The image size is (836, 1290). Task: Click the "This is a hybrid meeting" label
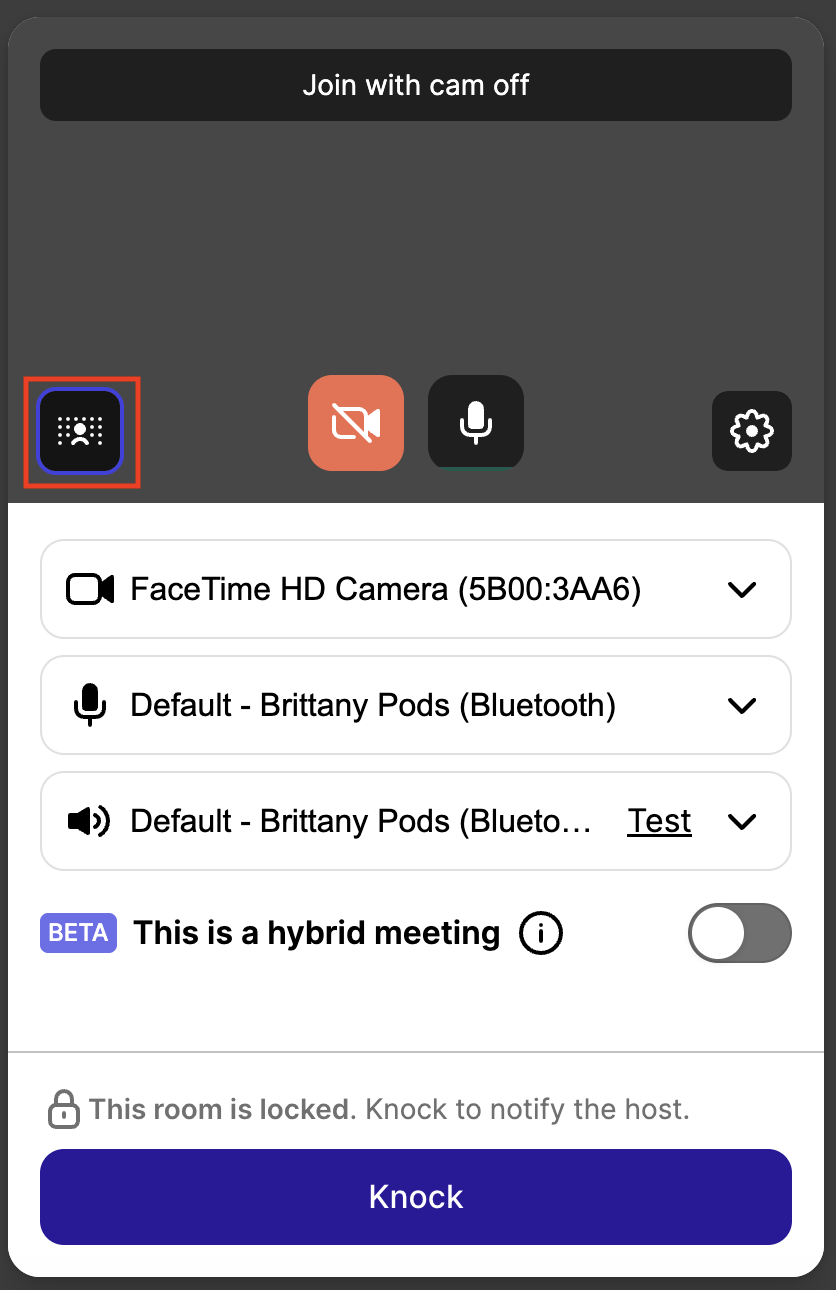[317, 933]
